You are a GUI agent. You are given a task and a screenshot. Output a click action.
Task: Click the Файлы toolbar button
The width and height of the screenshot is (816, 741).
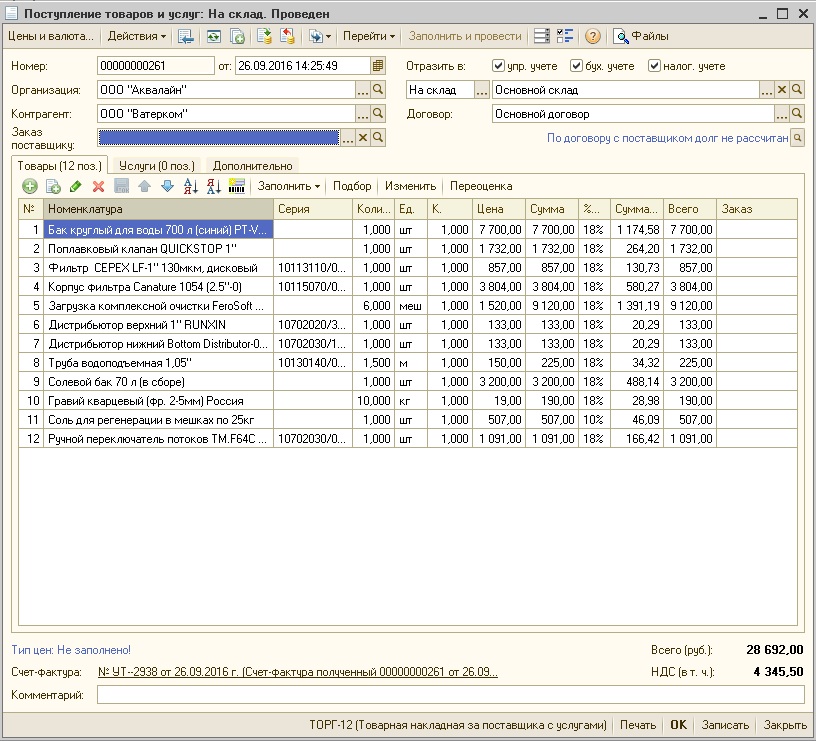click(641, 36)
